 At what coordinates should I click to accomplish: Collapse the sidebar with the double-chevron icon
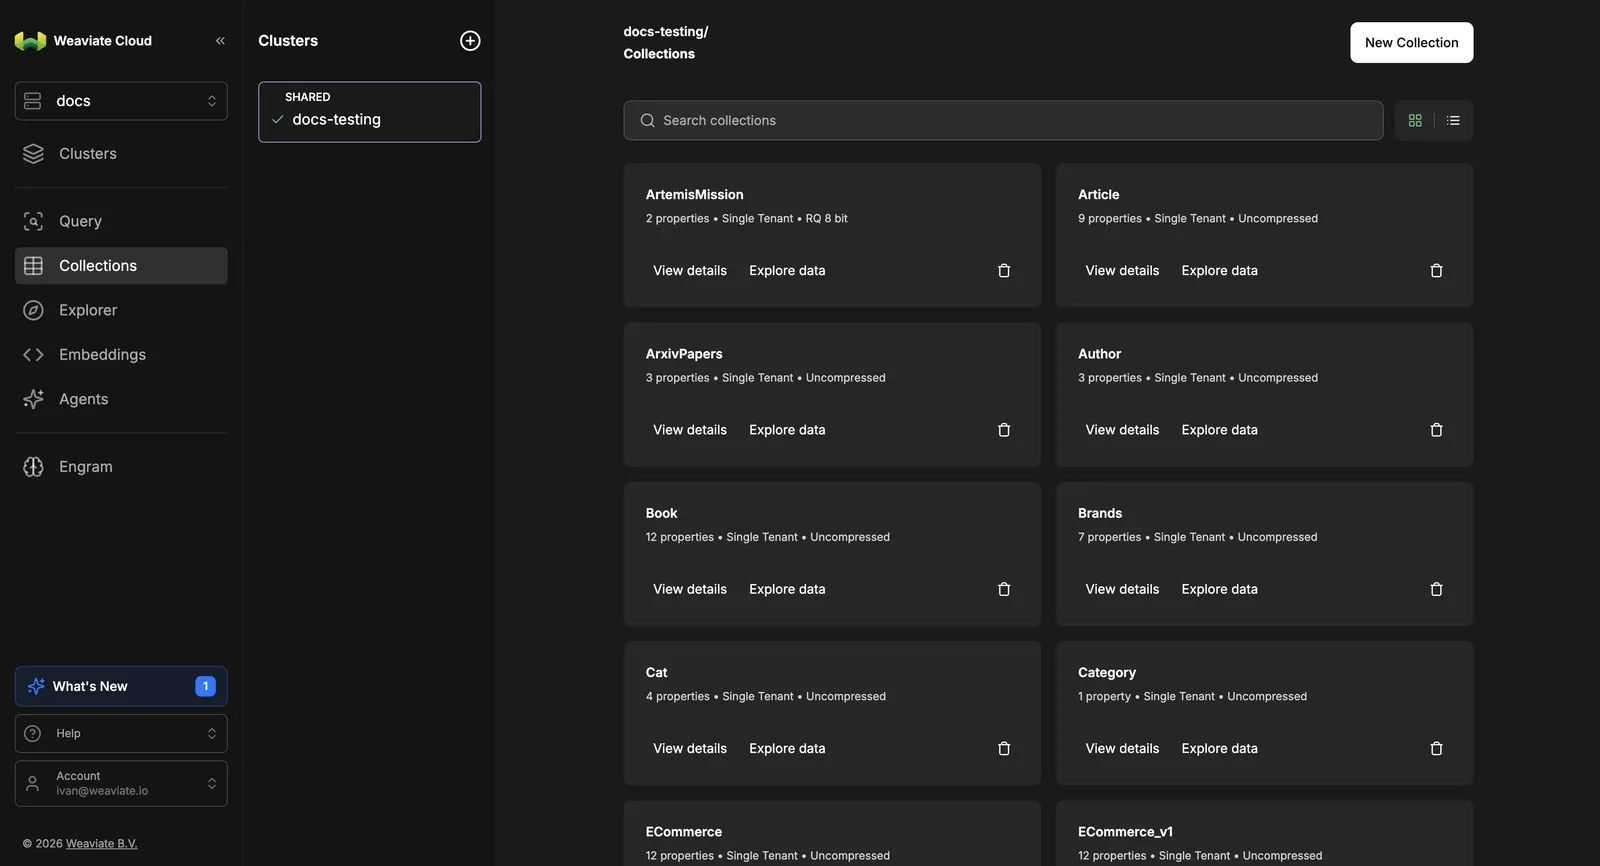pyautogui.click(x=220, y=41)
